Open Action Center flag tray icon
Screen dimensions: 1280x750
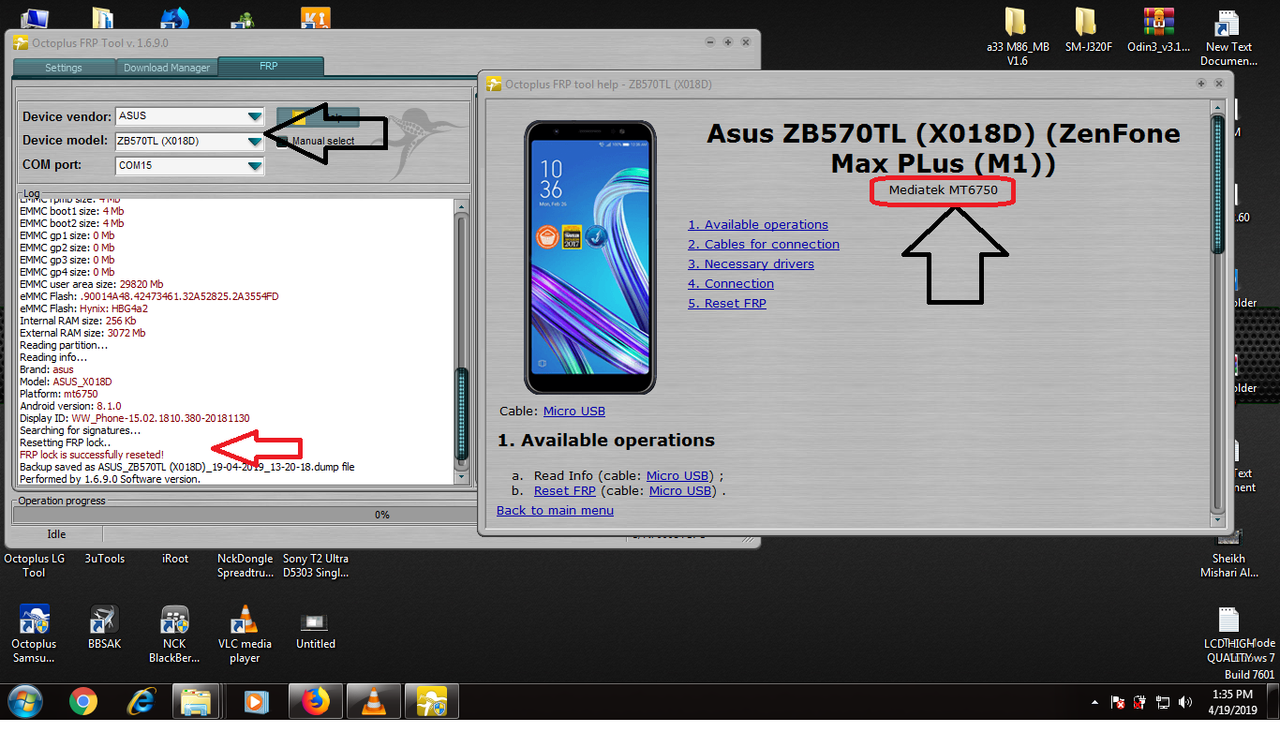click(1119, 702)
